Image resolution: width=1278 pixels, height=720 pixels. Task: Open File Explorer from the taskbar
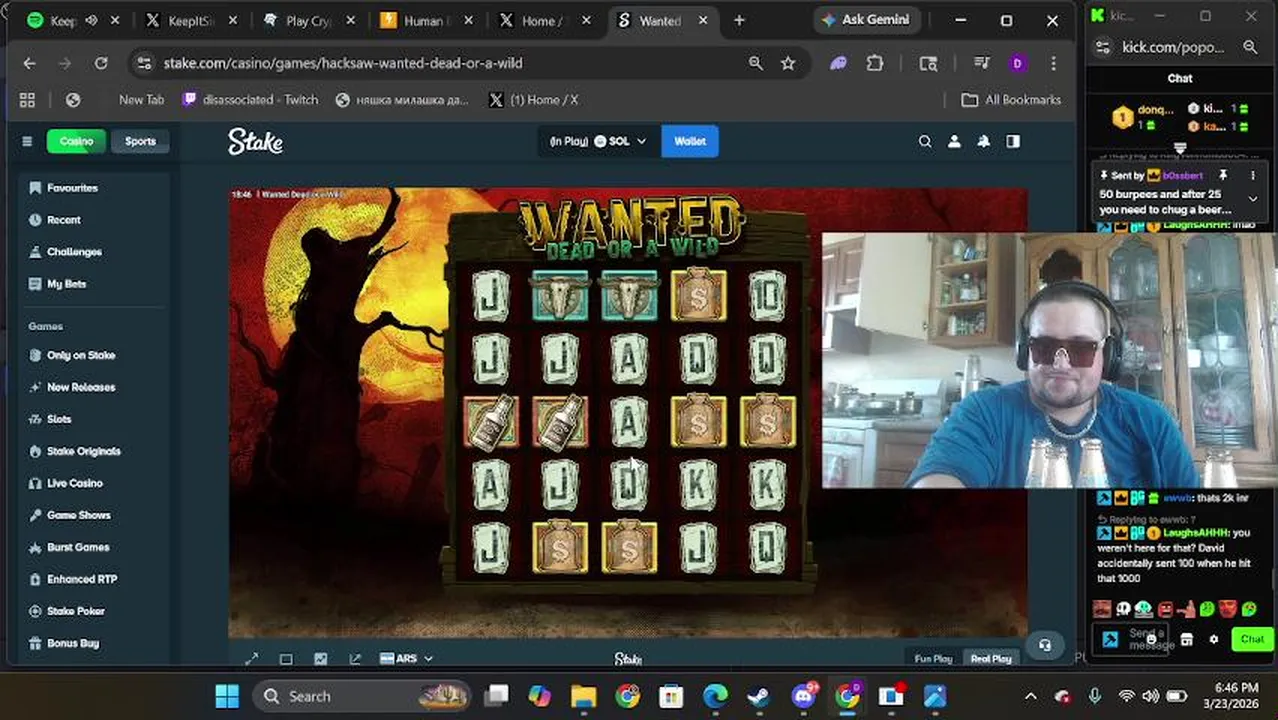click(x=583, y=696)
